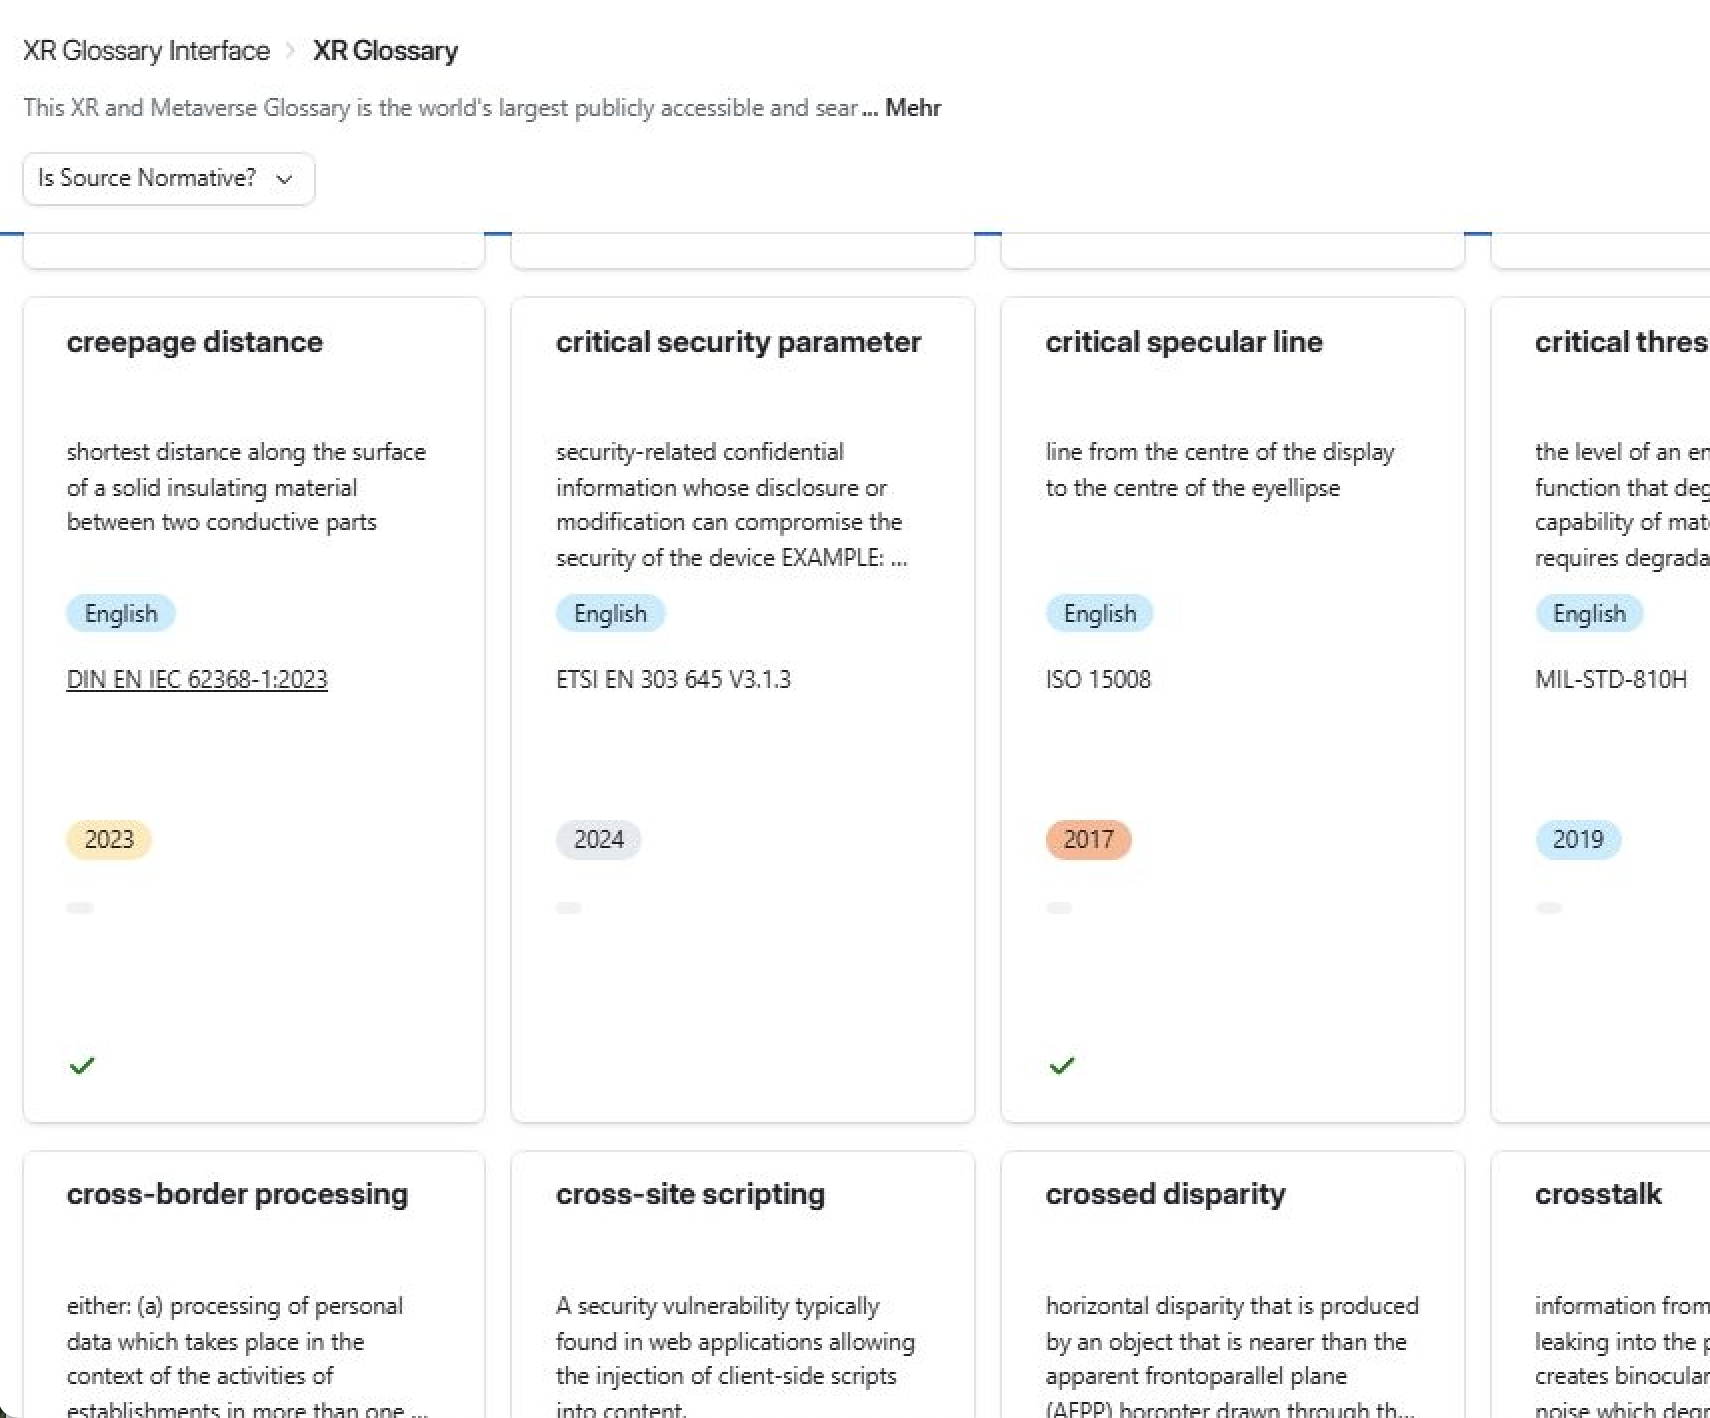Image resolution: width=1710 pixels, height=1418 pixels.
Task: Click the creepage distance definition text
Action: point(246,487)
